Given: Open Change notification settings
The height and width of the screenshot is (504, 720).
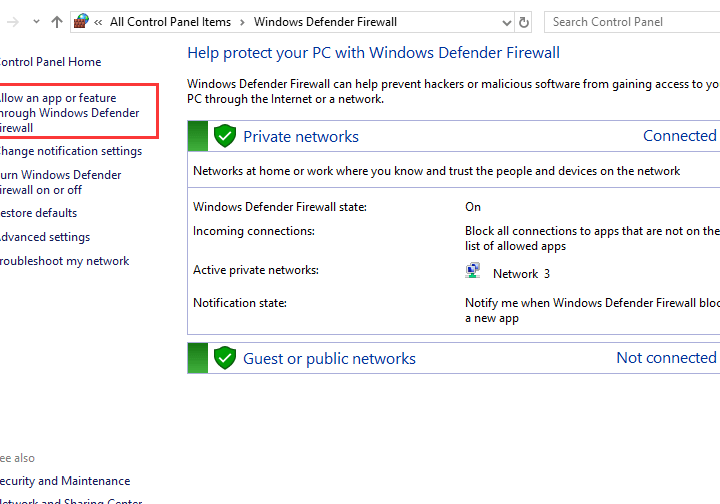Looking at the screenshot, I should tap(70, 151).
